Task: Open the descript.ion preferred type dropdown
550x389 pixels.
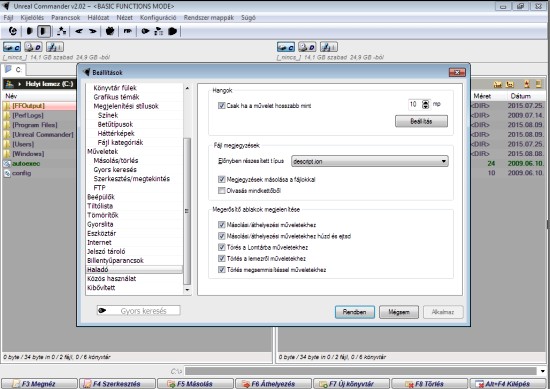Action: pyautogui.click(x=370, y=161)
